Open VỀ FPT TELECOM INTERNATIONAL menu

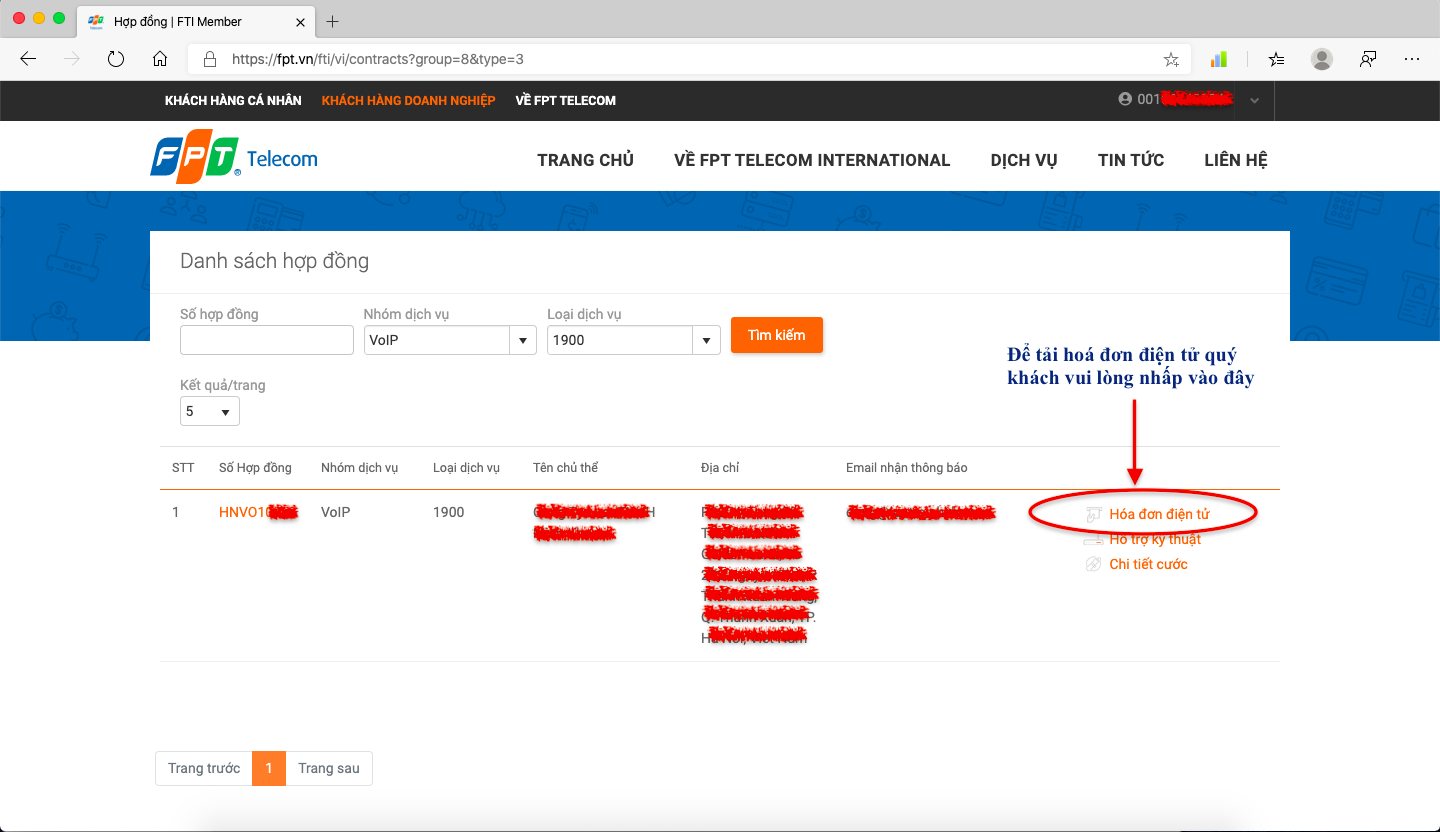tap(812, 160)
